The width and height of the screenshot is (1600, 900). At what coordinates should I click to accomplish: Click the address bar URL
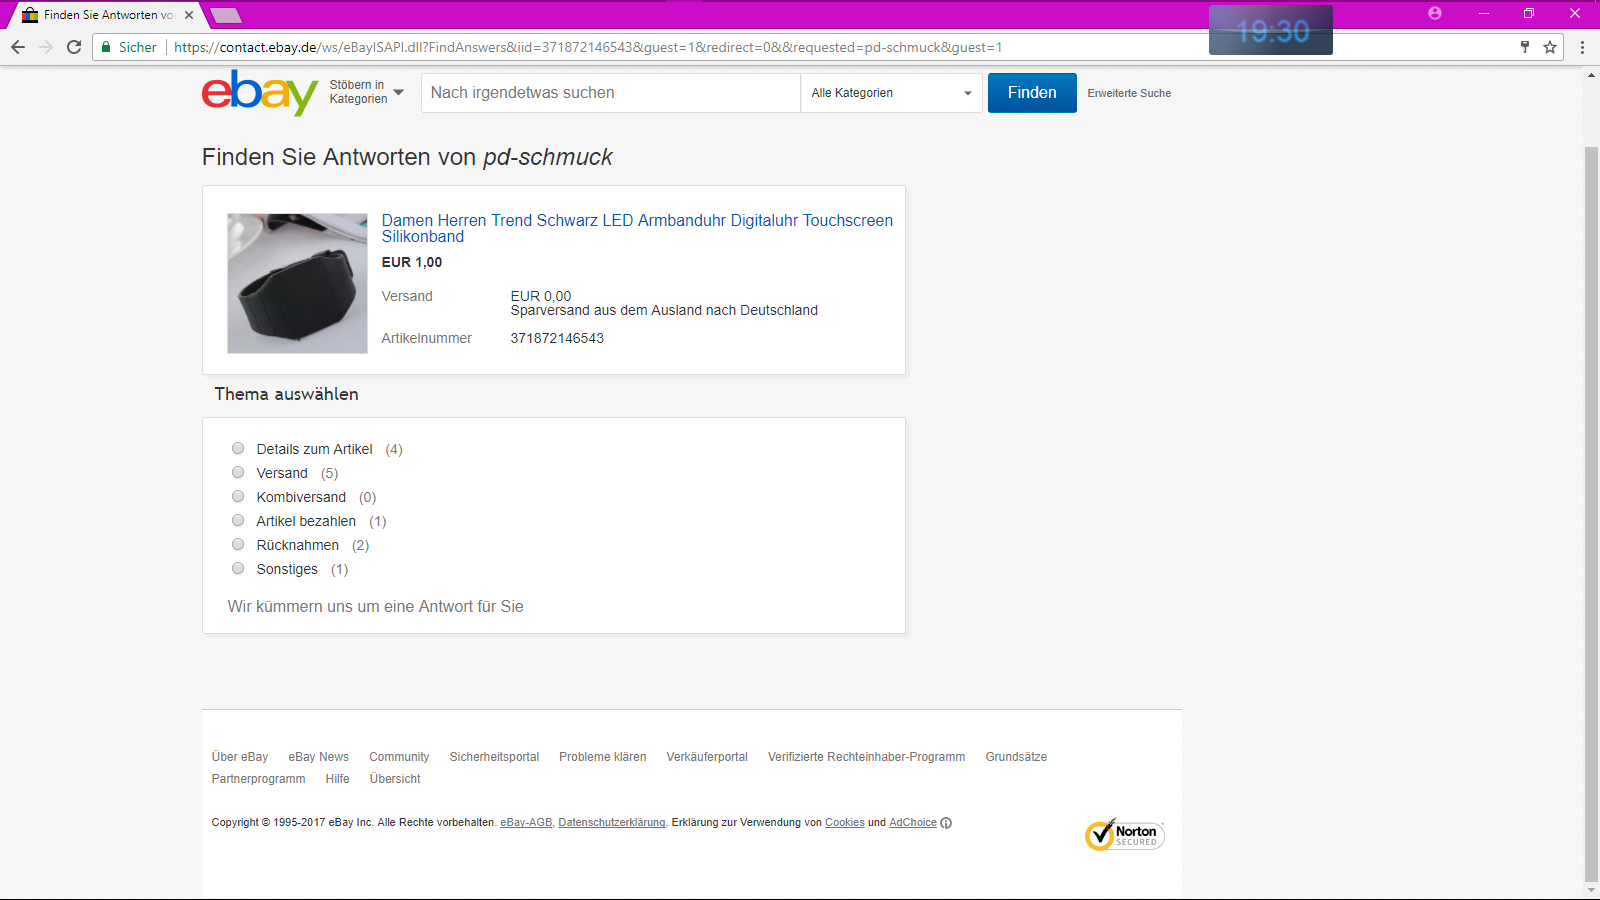588,47
